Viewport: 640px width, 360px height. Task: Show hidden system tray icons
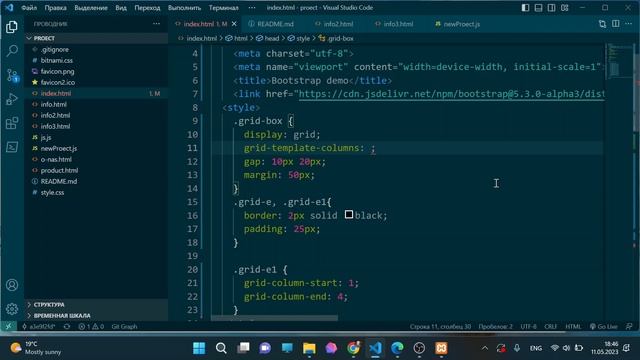coord(485,348)
